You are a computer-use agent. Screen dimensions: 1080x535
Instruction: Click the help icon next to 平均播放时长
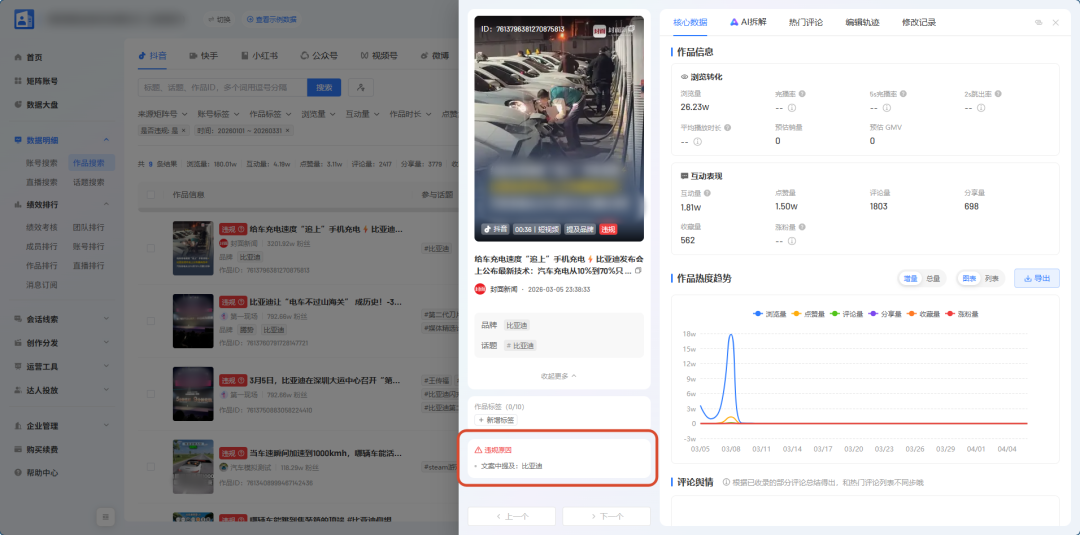coord(727,127)
